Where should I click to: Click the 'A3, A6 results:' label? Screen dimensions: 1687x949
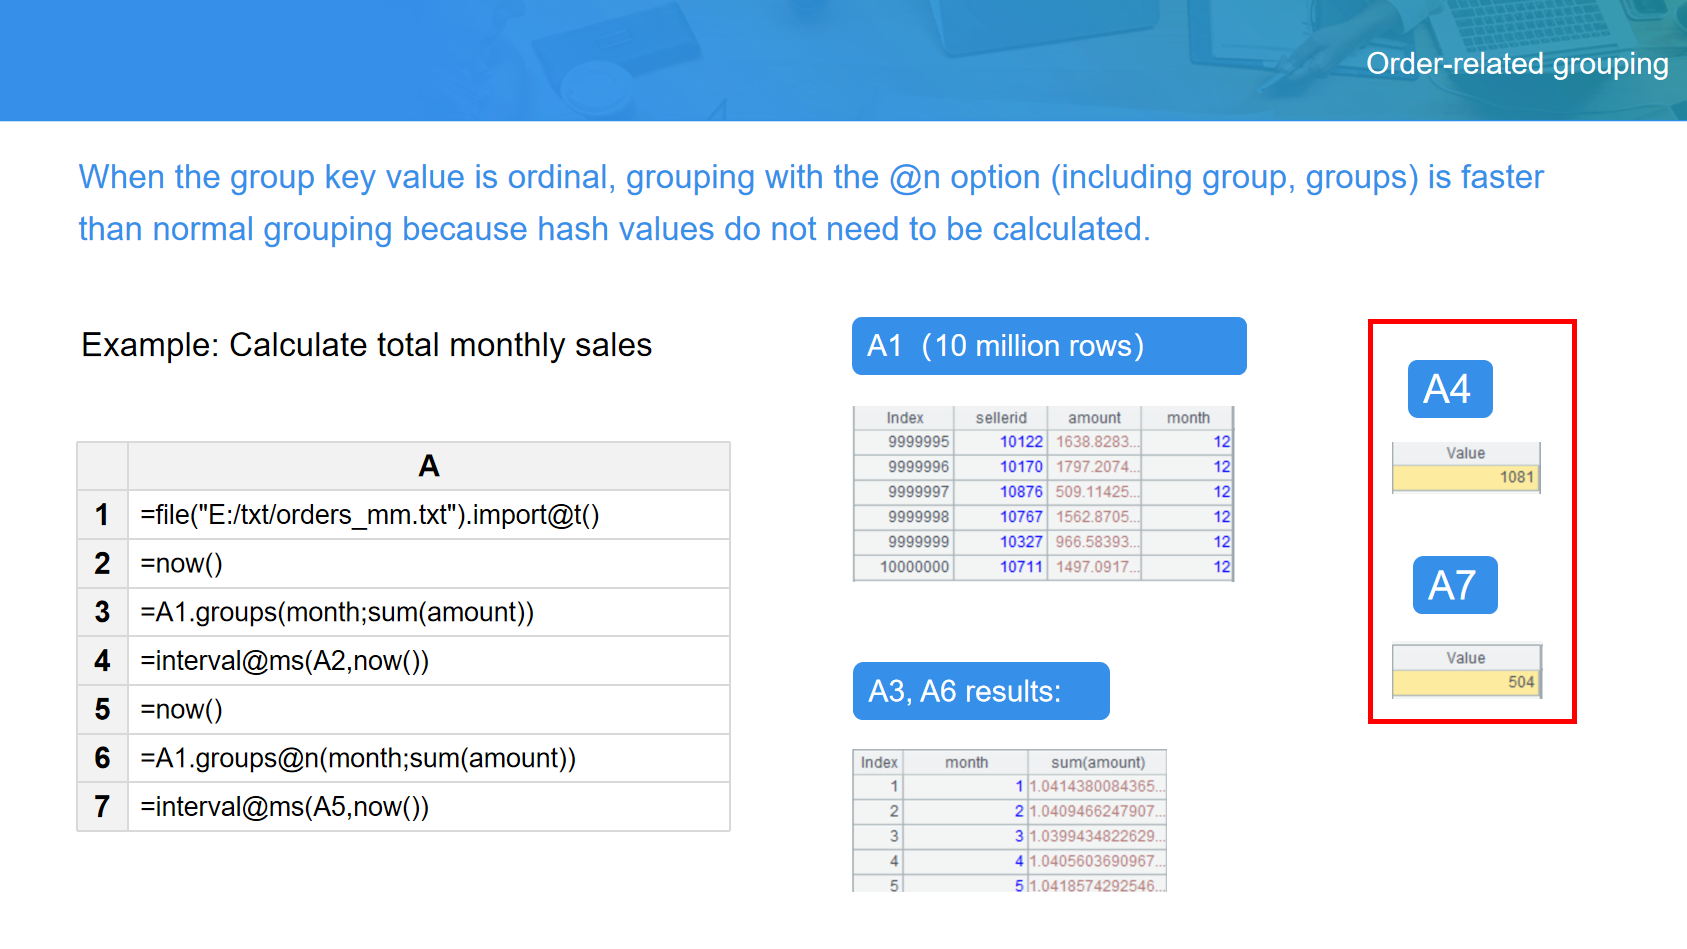point(980,691)
